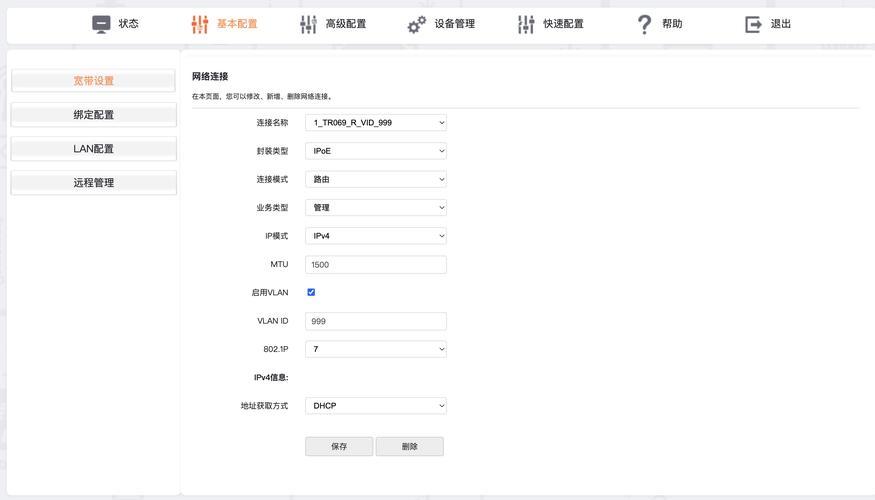Image resolution: width=875 pixels, height=500 pixels.
Task: Click the gears icon for 设备管理
Action: (x=416, y=24)
